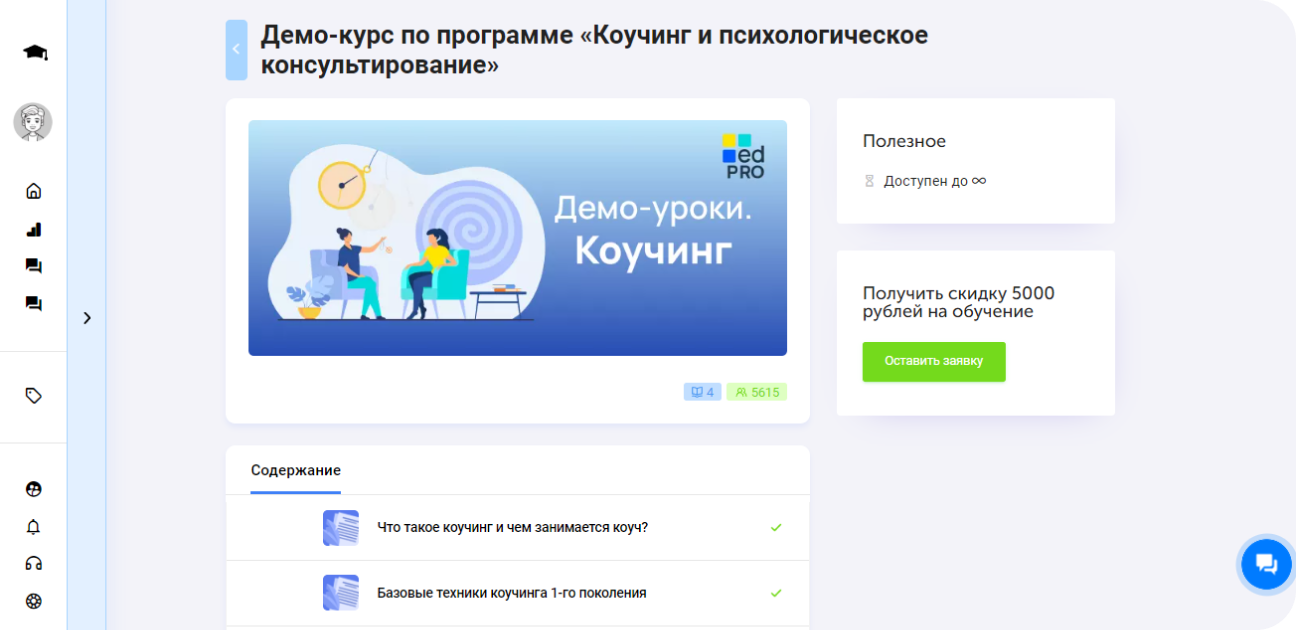This screenshot has width=1296, height=630.
Task: Open the lesson counter badge showing 4
Action: (x=702, y=391)
